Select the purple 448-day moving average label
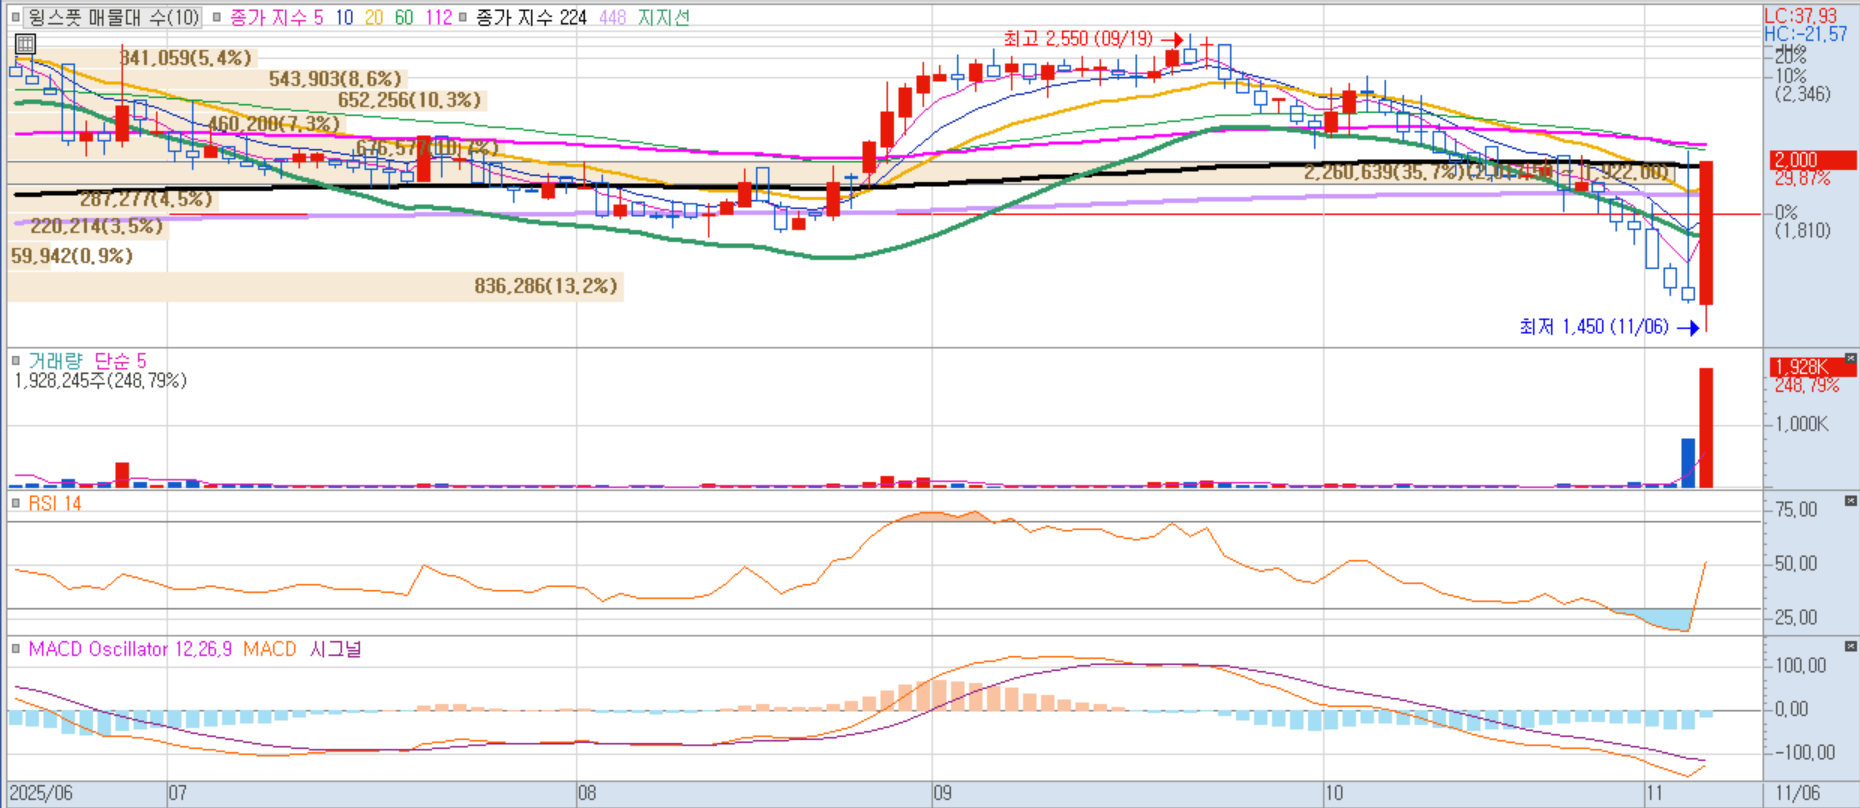The height and width of the screenshot is (808, 1860). point(612,17)
